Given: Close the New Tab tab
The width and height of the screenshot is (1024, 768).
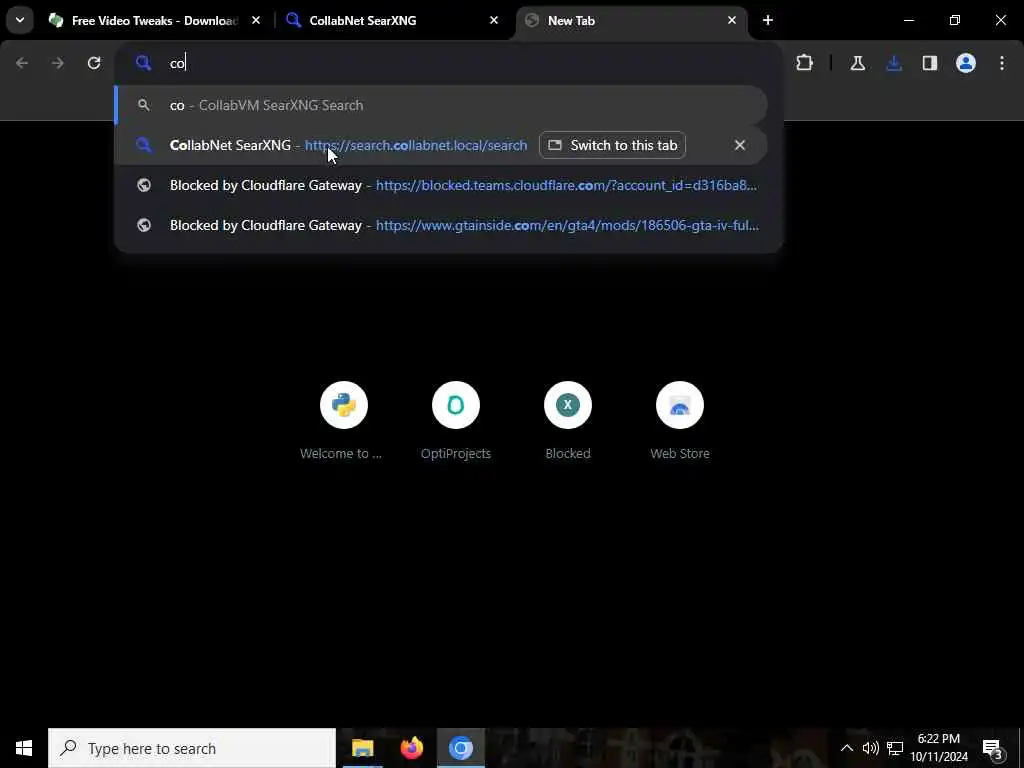Looking at the screenshot, I should (x=731, y=21).
